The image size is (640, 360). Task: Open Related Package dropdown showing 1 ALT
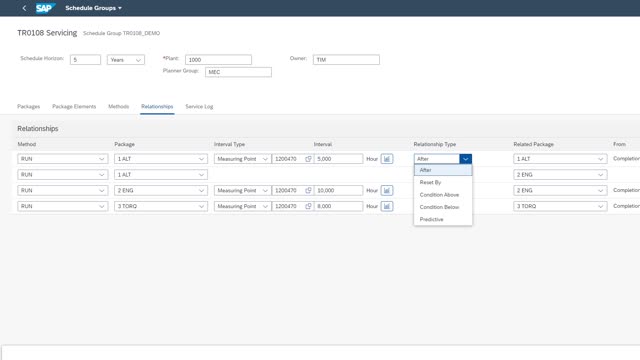pyautogui.click(x=560, y=159)
